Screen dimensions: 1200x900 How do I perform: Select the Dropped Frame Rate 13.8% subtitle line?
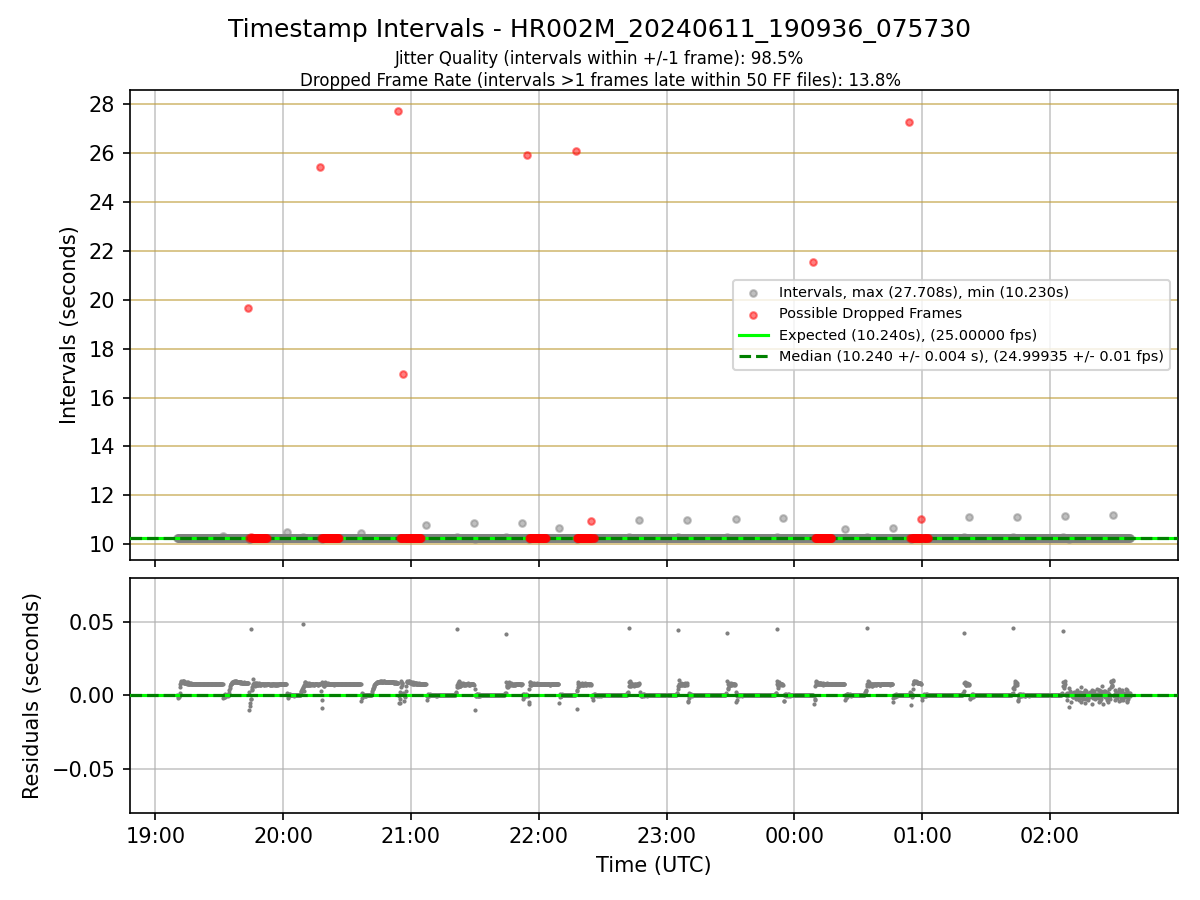600,80
